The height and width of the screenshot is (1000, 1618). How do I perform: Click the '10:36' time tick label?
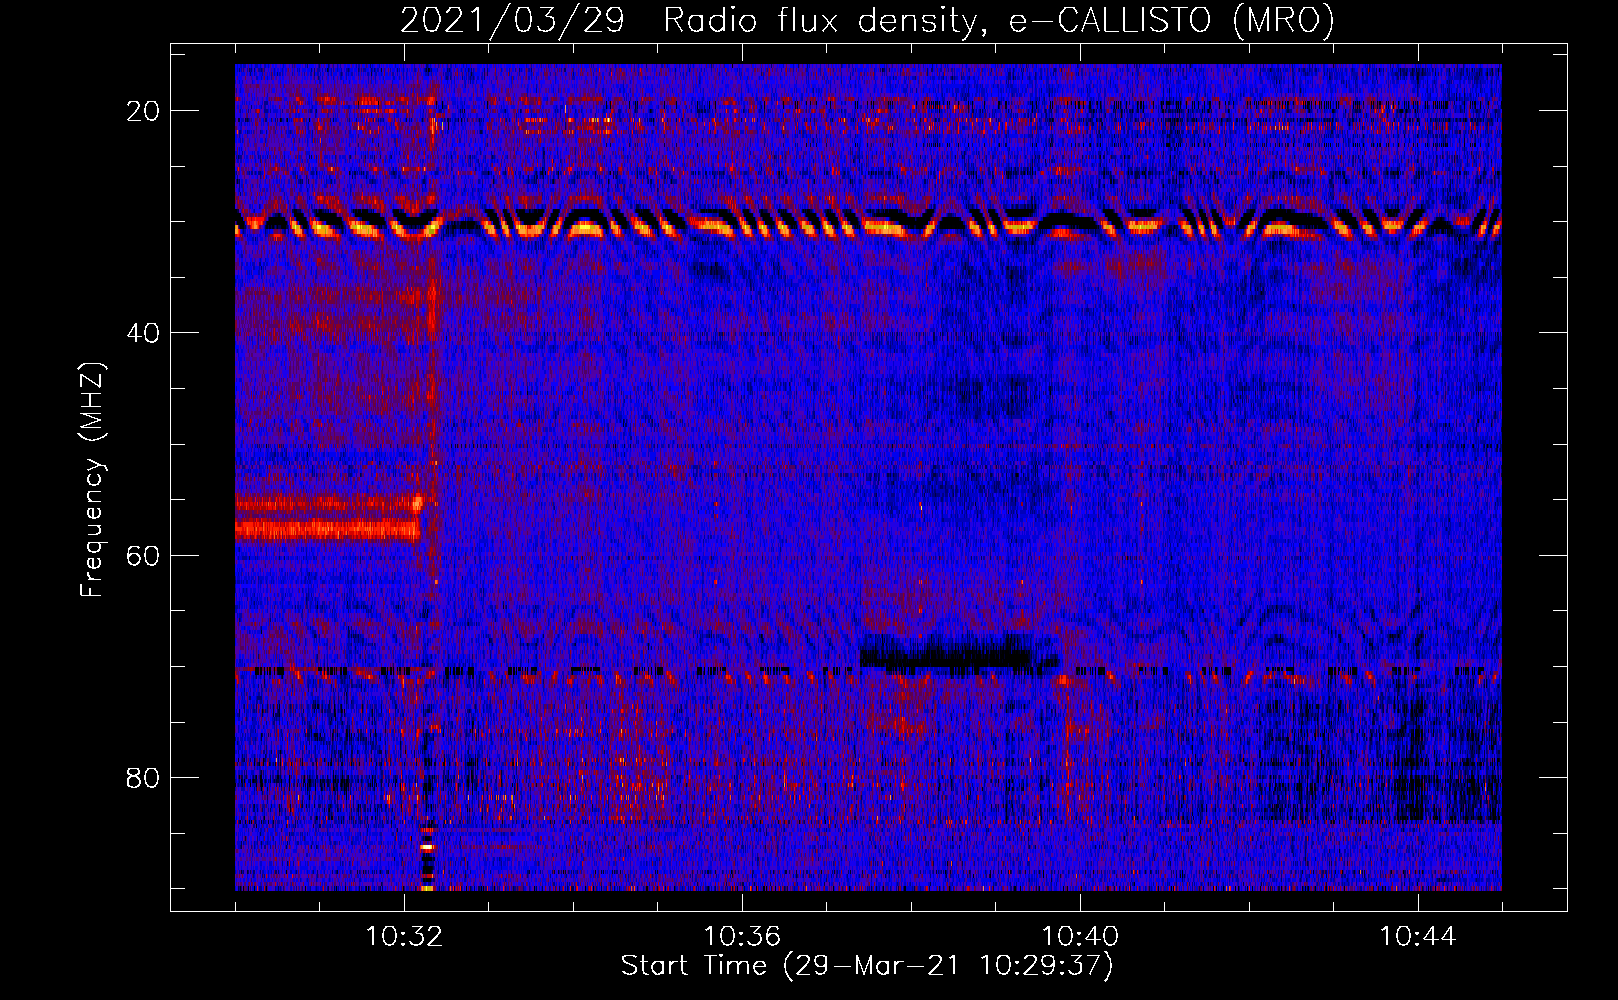pos(742,936)
